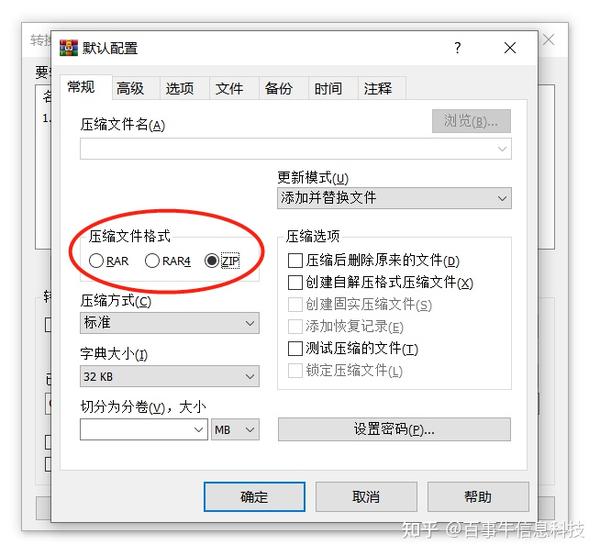Click the 压缩文件名 input field
The image size is (600, 556).
[x=296, y=149]
